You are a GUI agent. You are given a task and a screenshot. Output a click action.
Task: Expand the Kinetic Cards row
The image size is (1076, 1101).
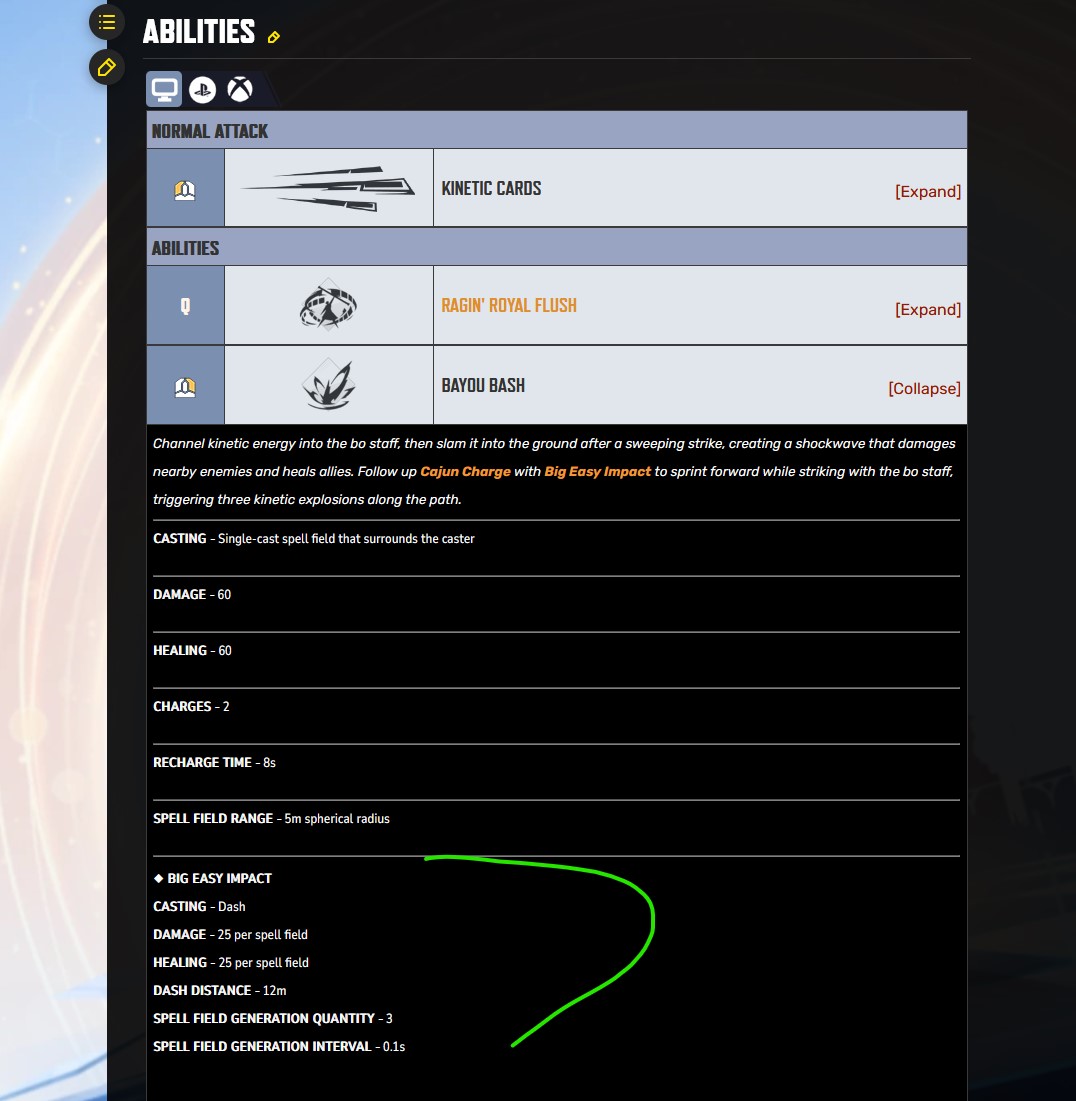928,191
